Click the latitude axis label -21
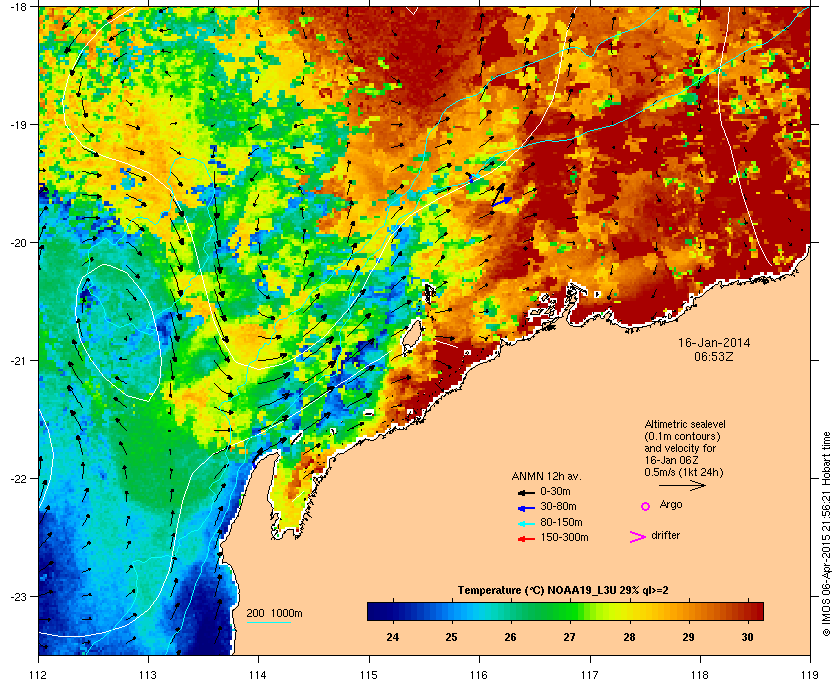Viewport: 840px width, 680px height. pyautogui.click(x=18, y=361)
